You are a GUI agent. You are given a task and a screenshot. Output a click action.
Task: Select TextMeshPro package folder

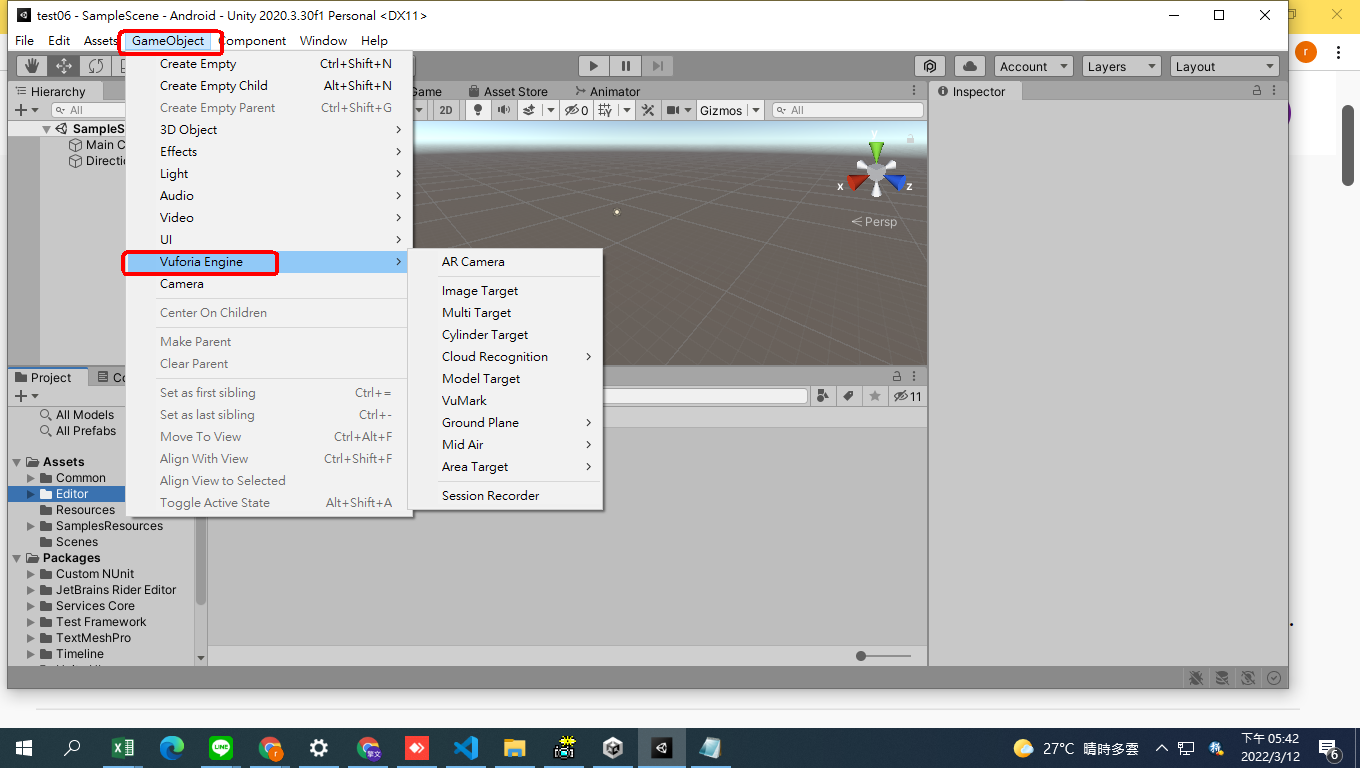(93, 638)
